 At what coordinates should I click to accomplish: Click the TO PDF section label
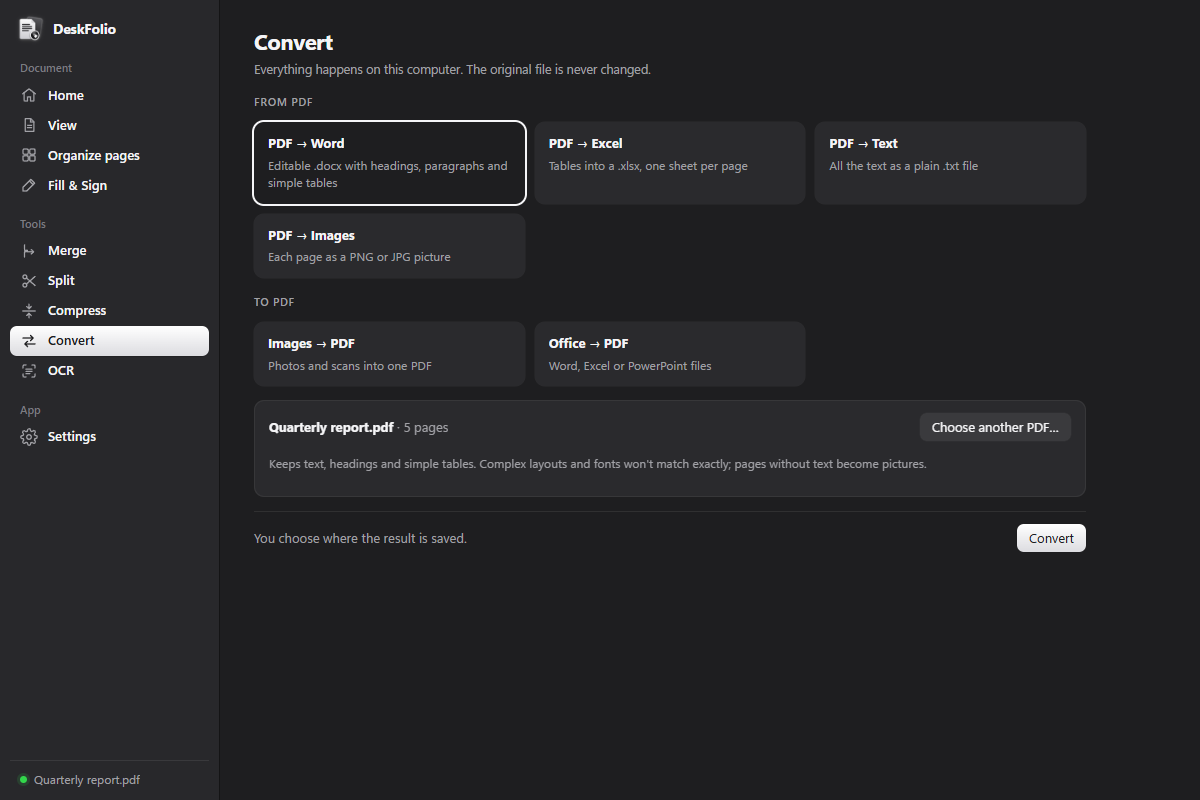tap(274, 302)
